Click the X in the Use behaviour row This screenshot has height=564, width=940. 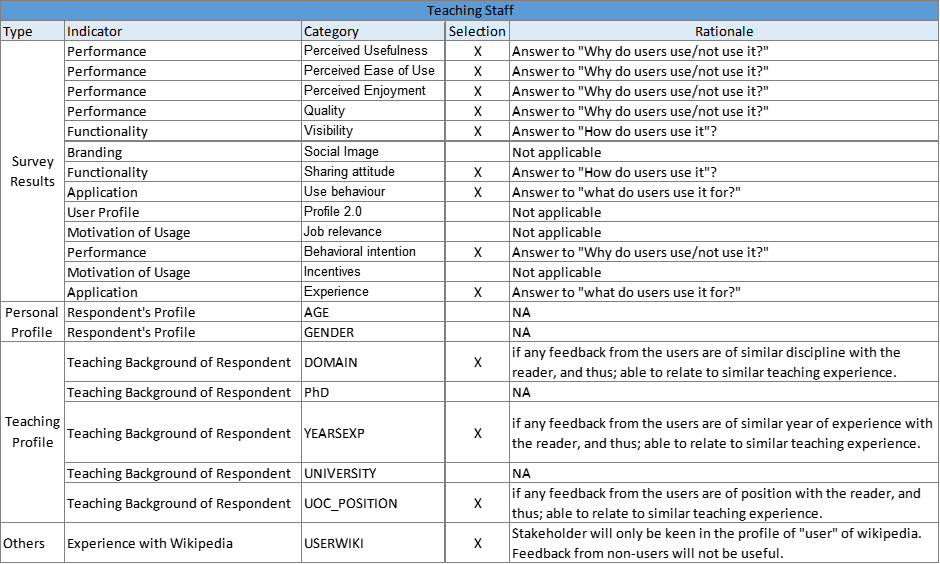point(477,192)
